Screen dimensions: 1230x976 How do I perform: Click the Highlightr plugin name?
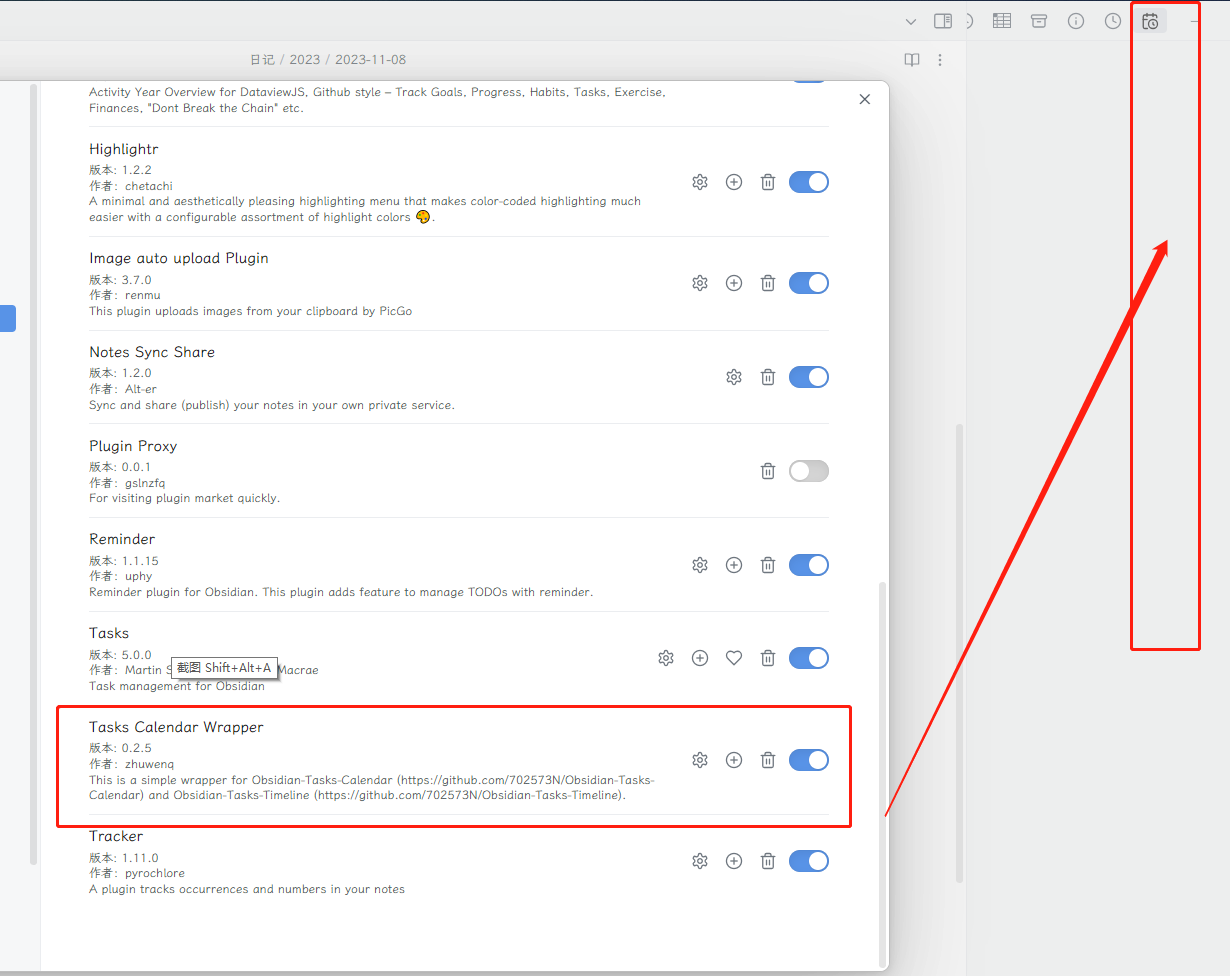coord(124,149)
